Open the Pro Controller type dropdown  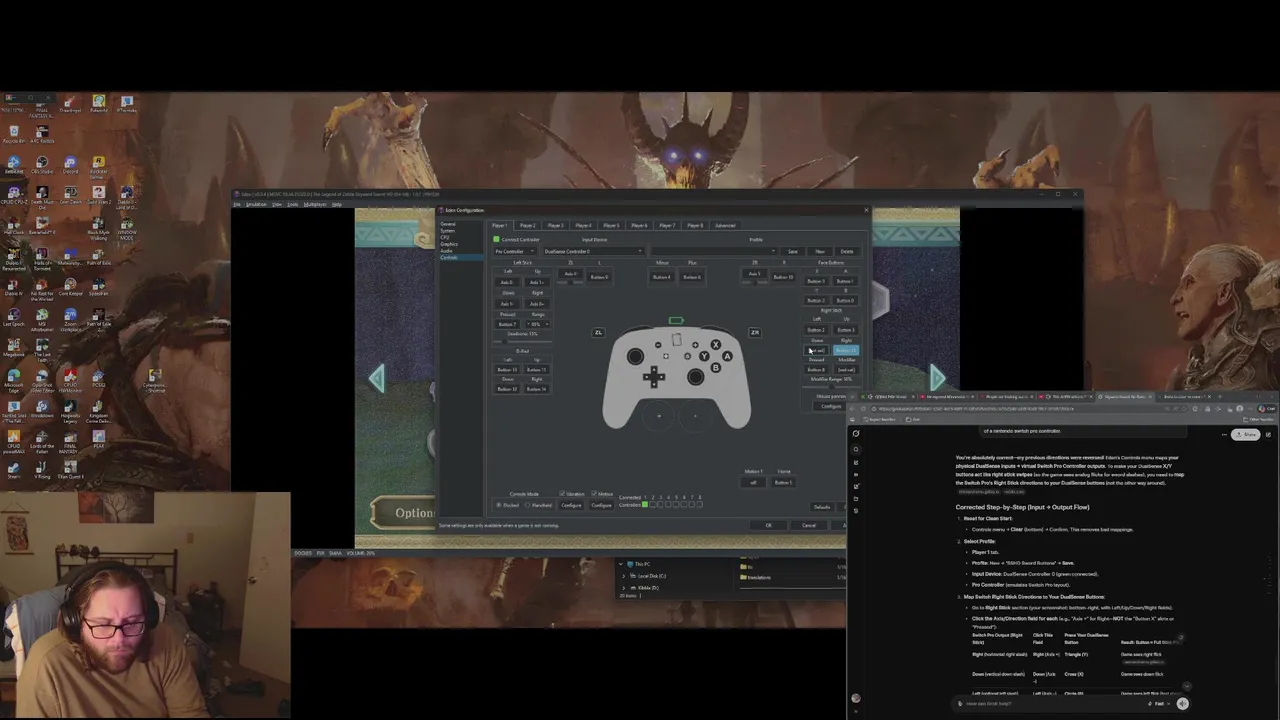pos(515,251)
